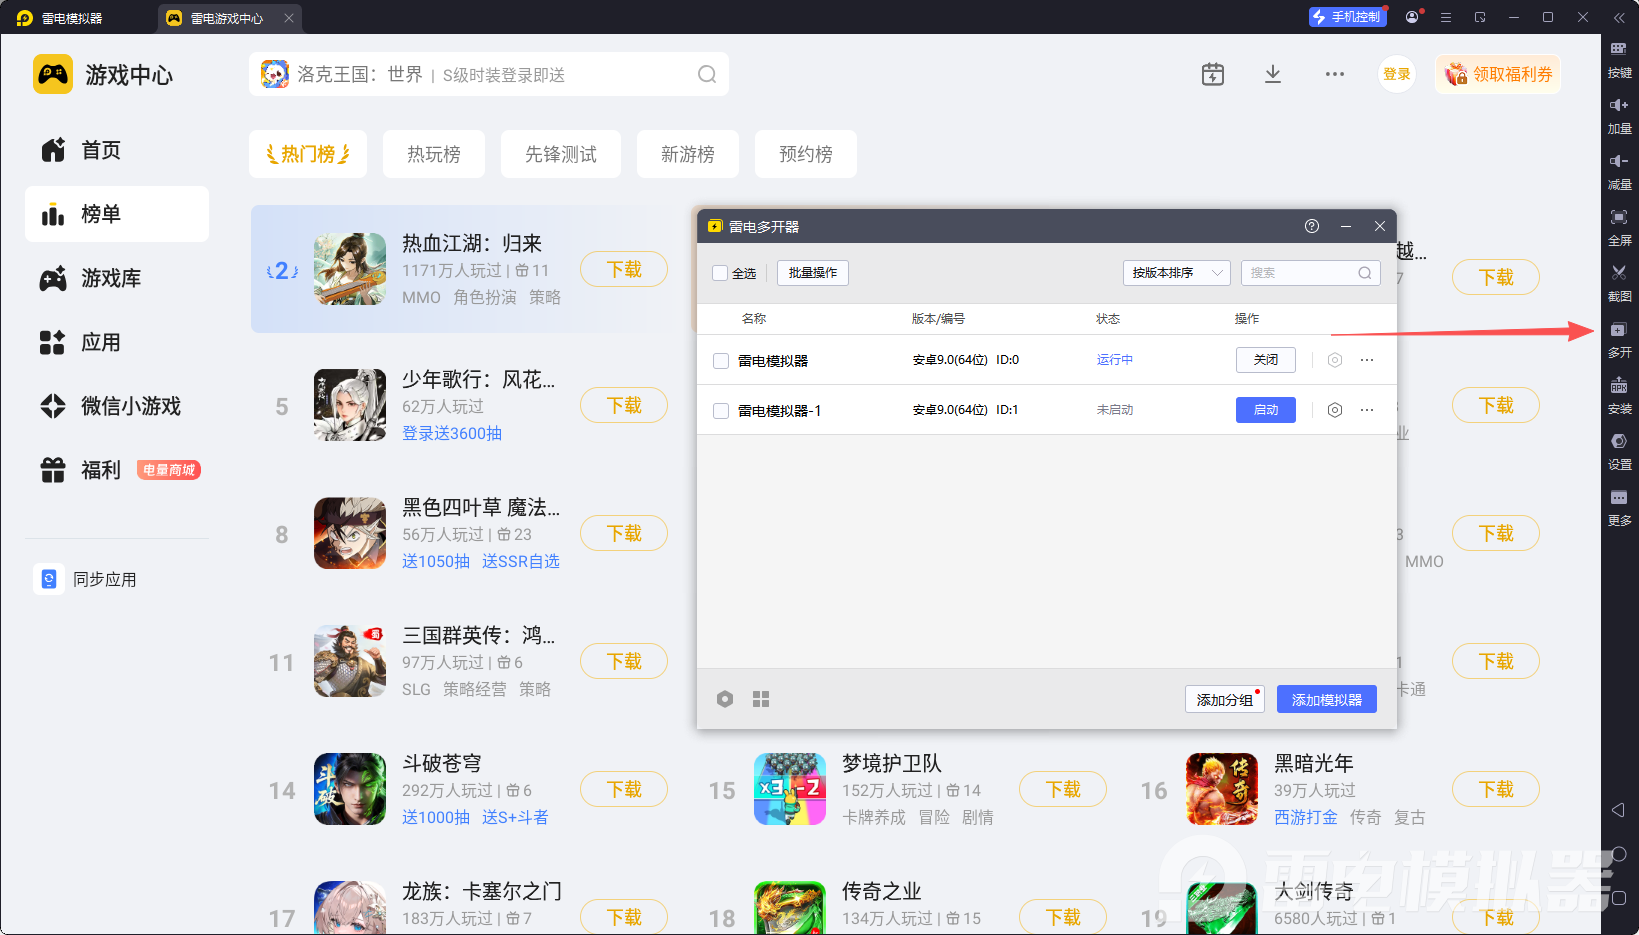Tap the Android back triangle icon
Screen dimensions: 1639x935
click(x=1618, y=810)
